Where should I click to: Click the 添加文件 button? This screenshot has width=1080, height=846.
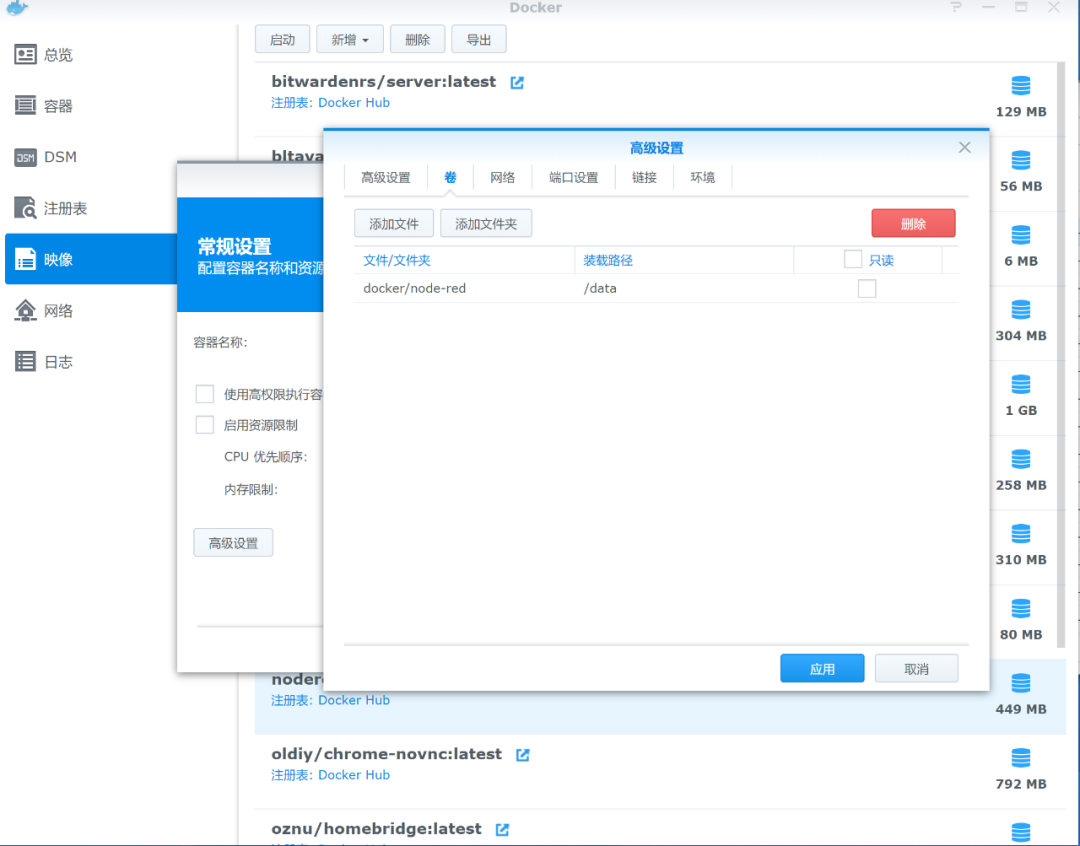tap(394, 224)
